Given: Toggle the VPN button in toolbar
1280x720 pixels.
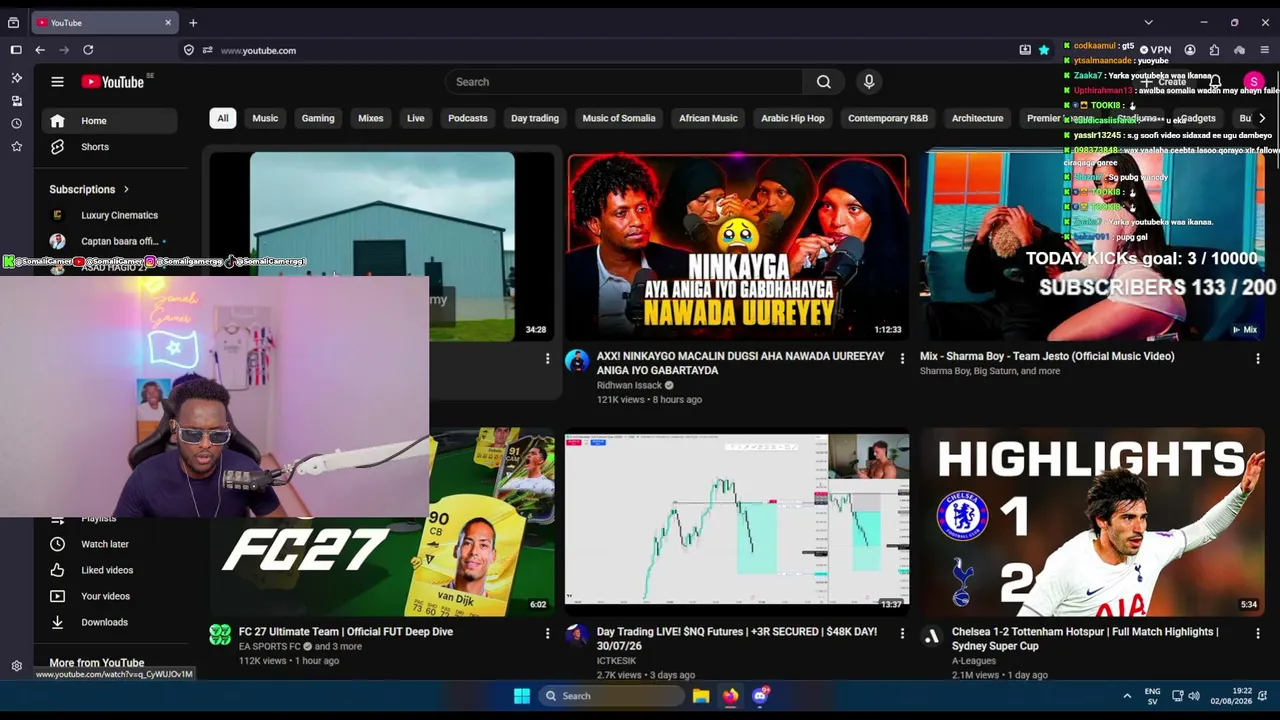Looking at the screenshot, I should [1156, 50].
